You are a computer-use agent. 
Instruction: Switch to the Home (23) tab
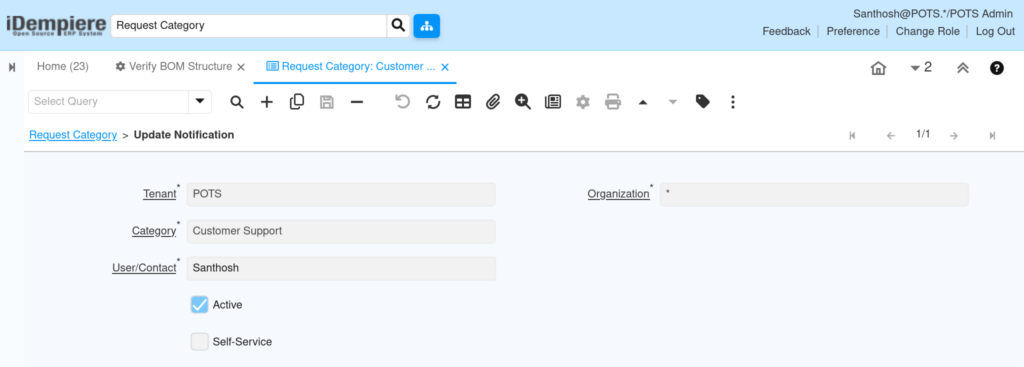coord(63,67)
